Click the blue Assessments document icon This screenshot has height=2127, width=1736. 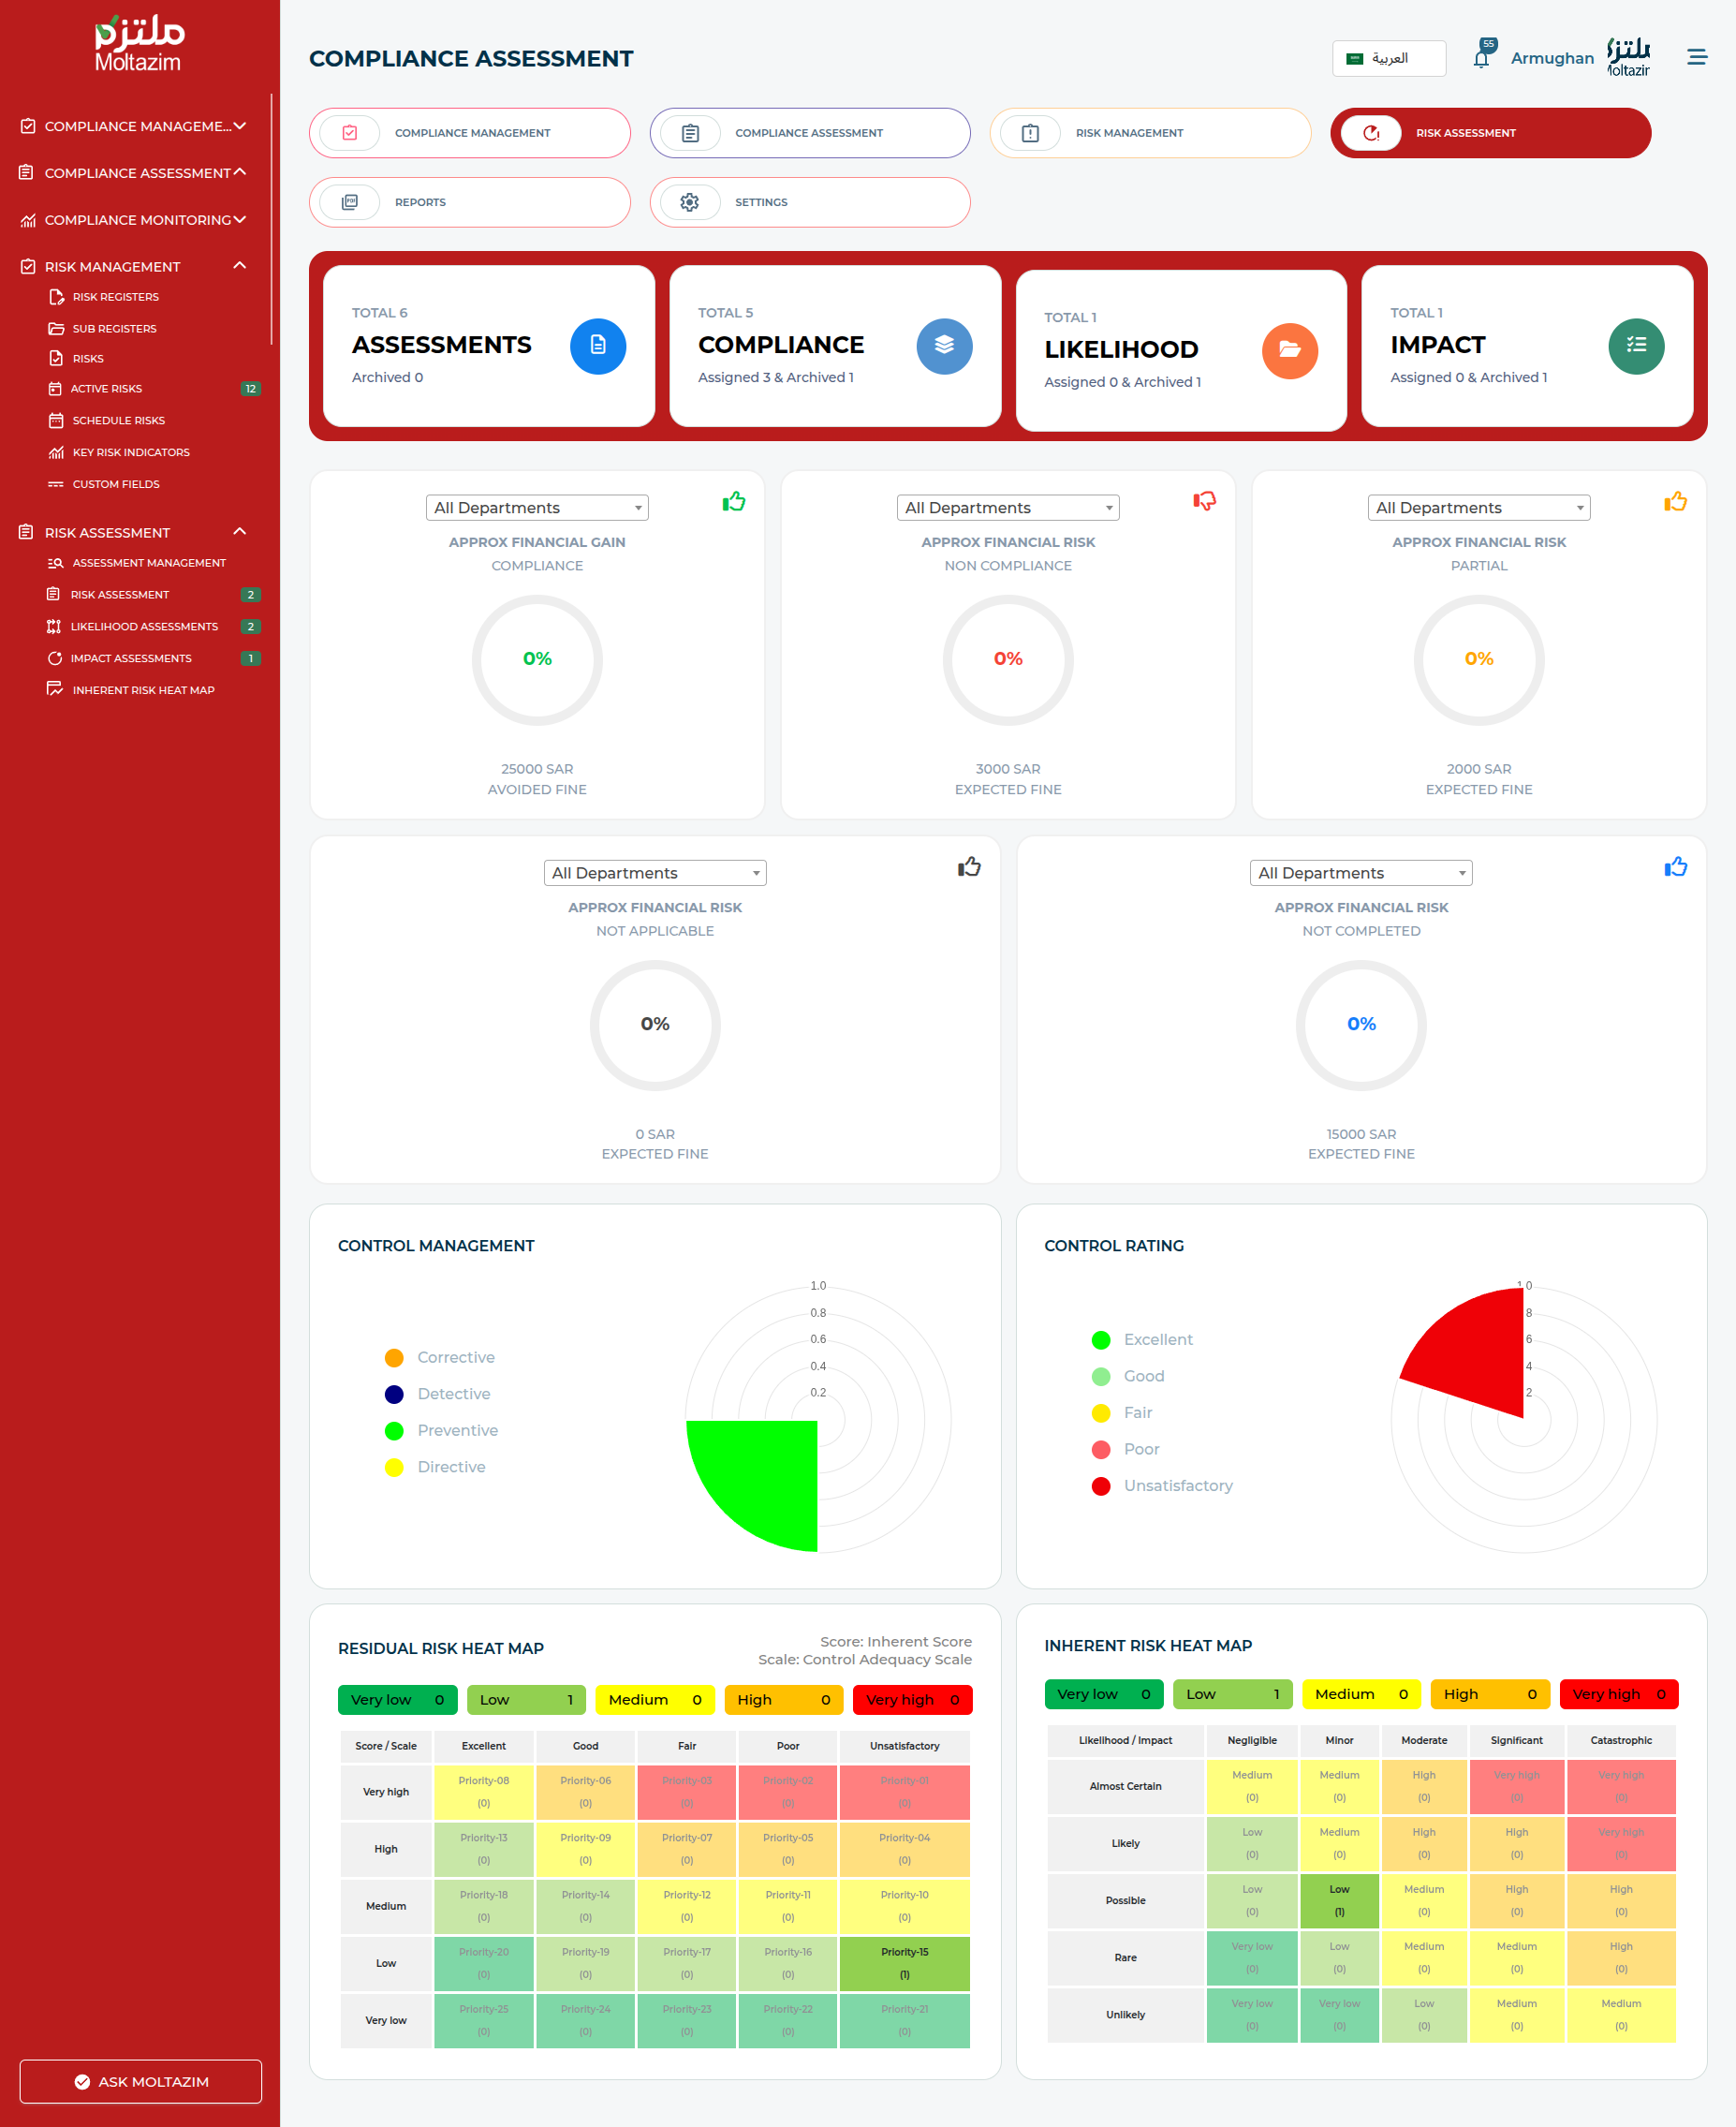tap(597, 346)
